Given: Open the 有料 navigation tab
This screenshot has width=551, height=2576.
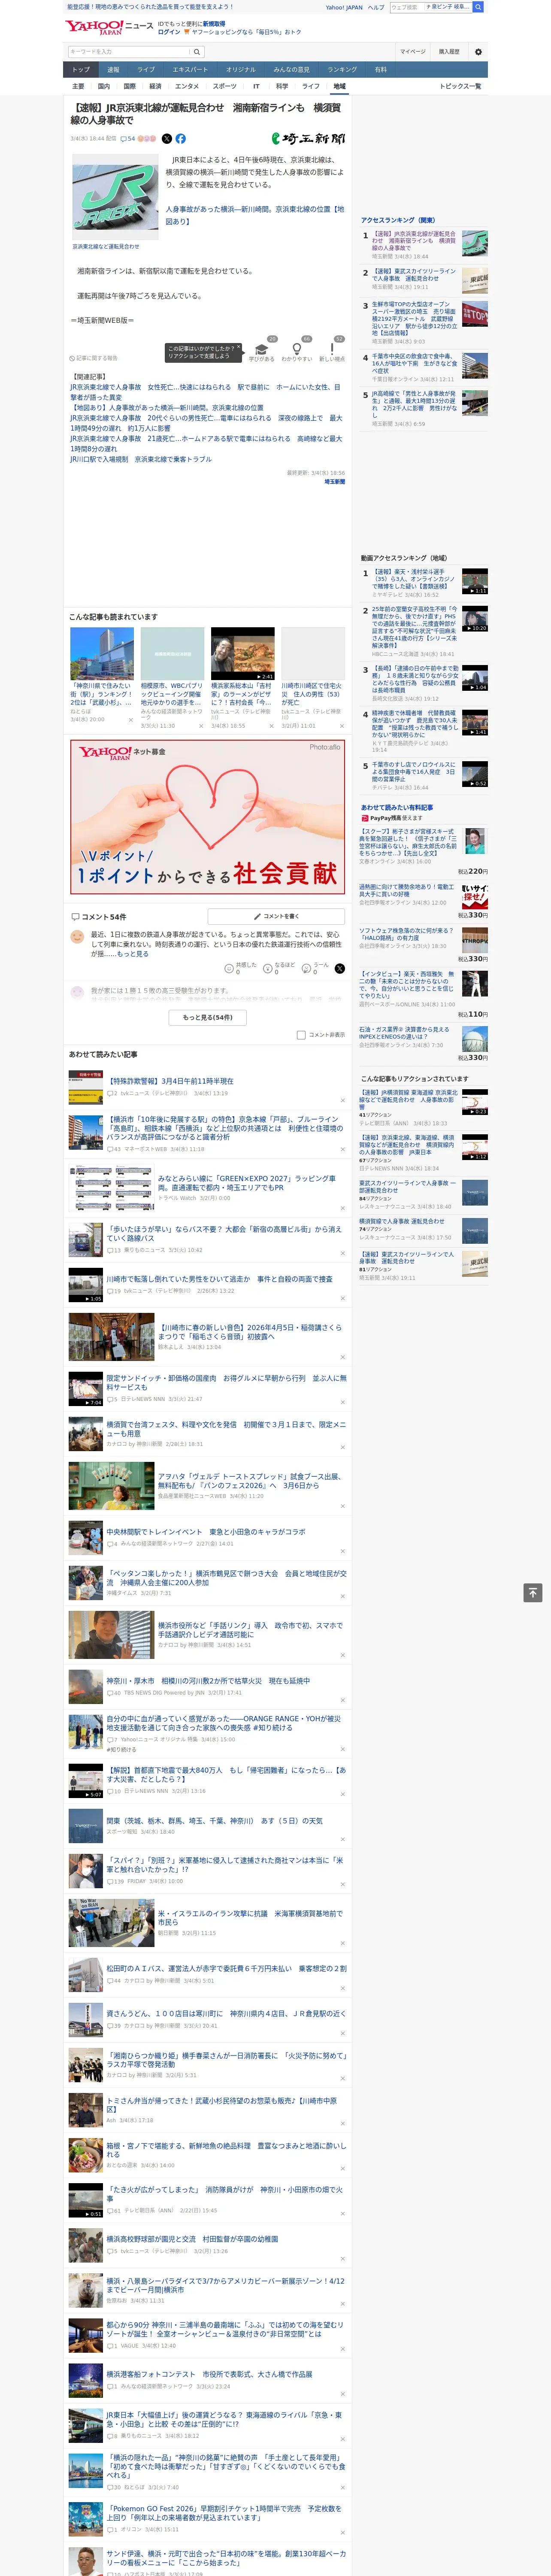Looking at the screenshot, I should click(x=380, y=70).
